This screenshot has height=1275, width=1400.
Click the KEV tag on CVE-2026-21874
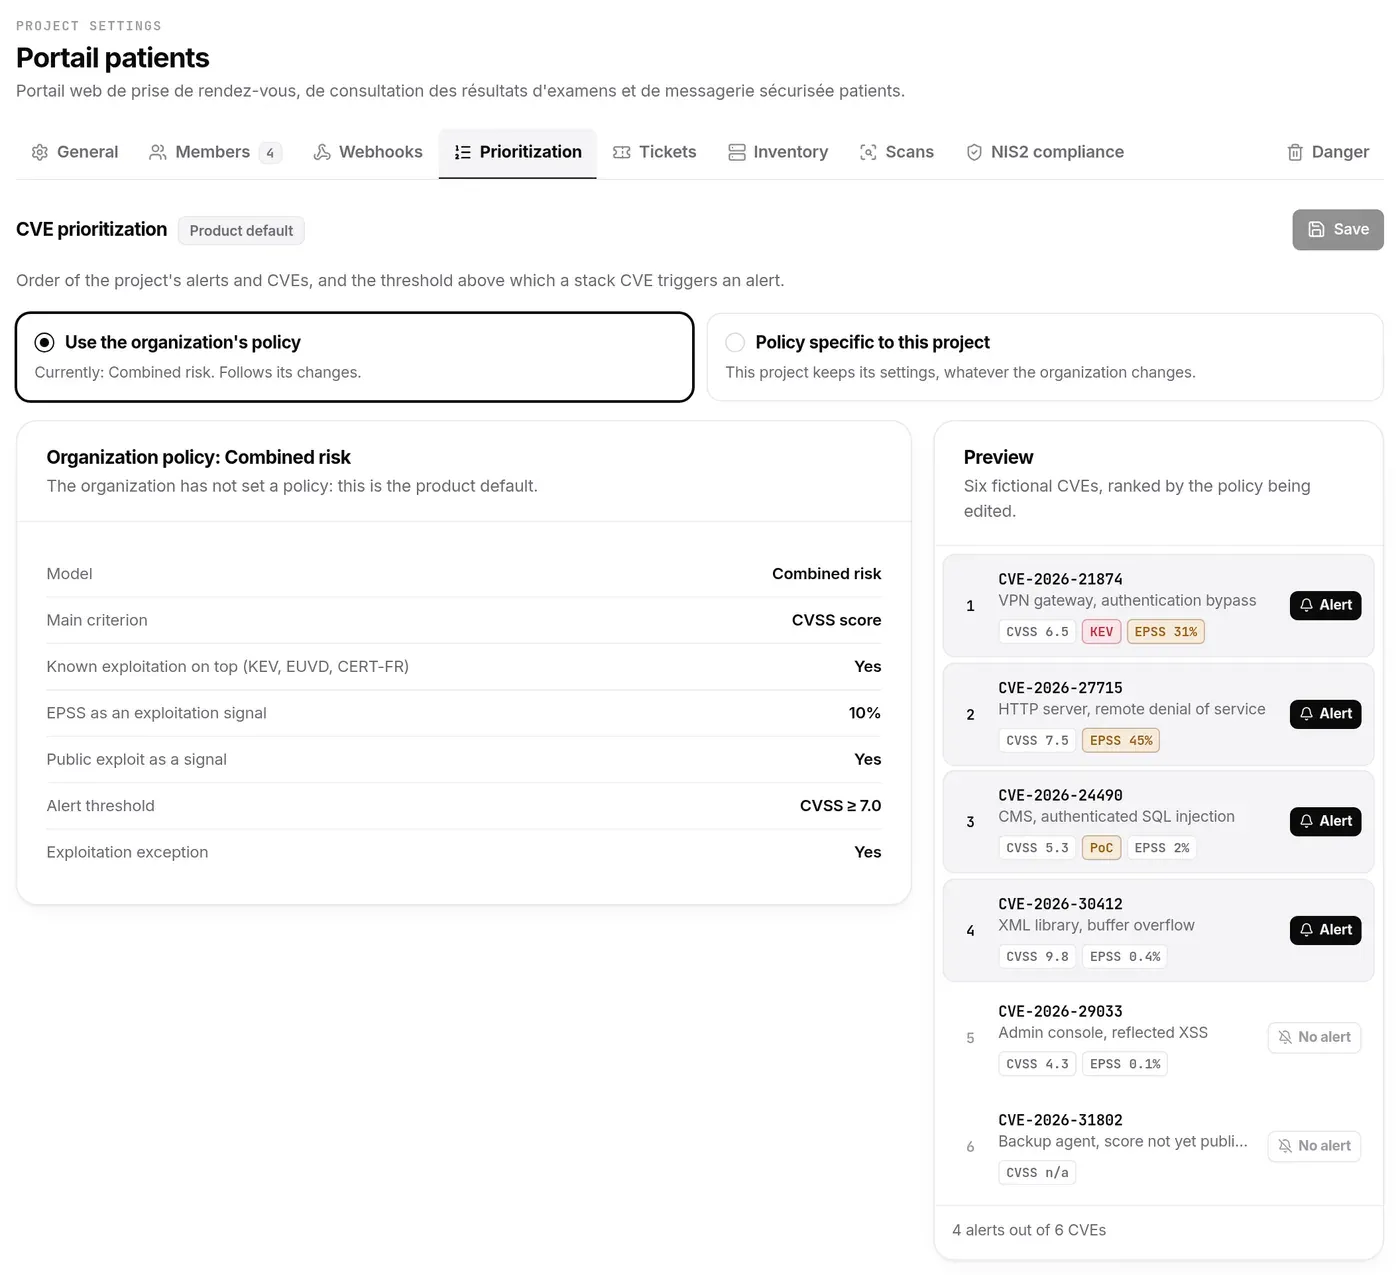coord(1101,632)
